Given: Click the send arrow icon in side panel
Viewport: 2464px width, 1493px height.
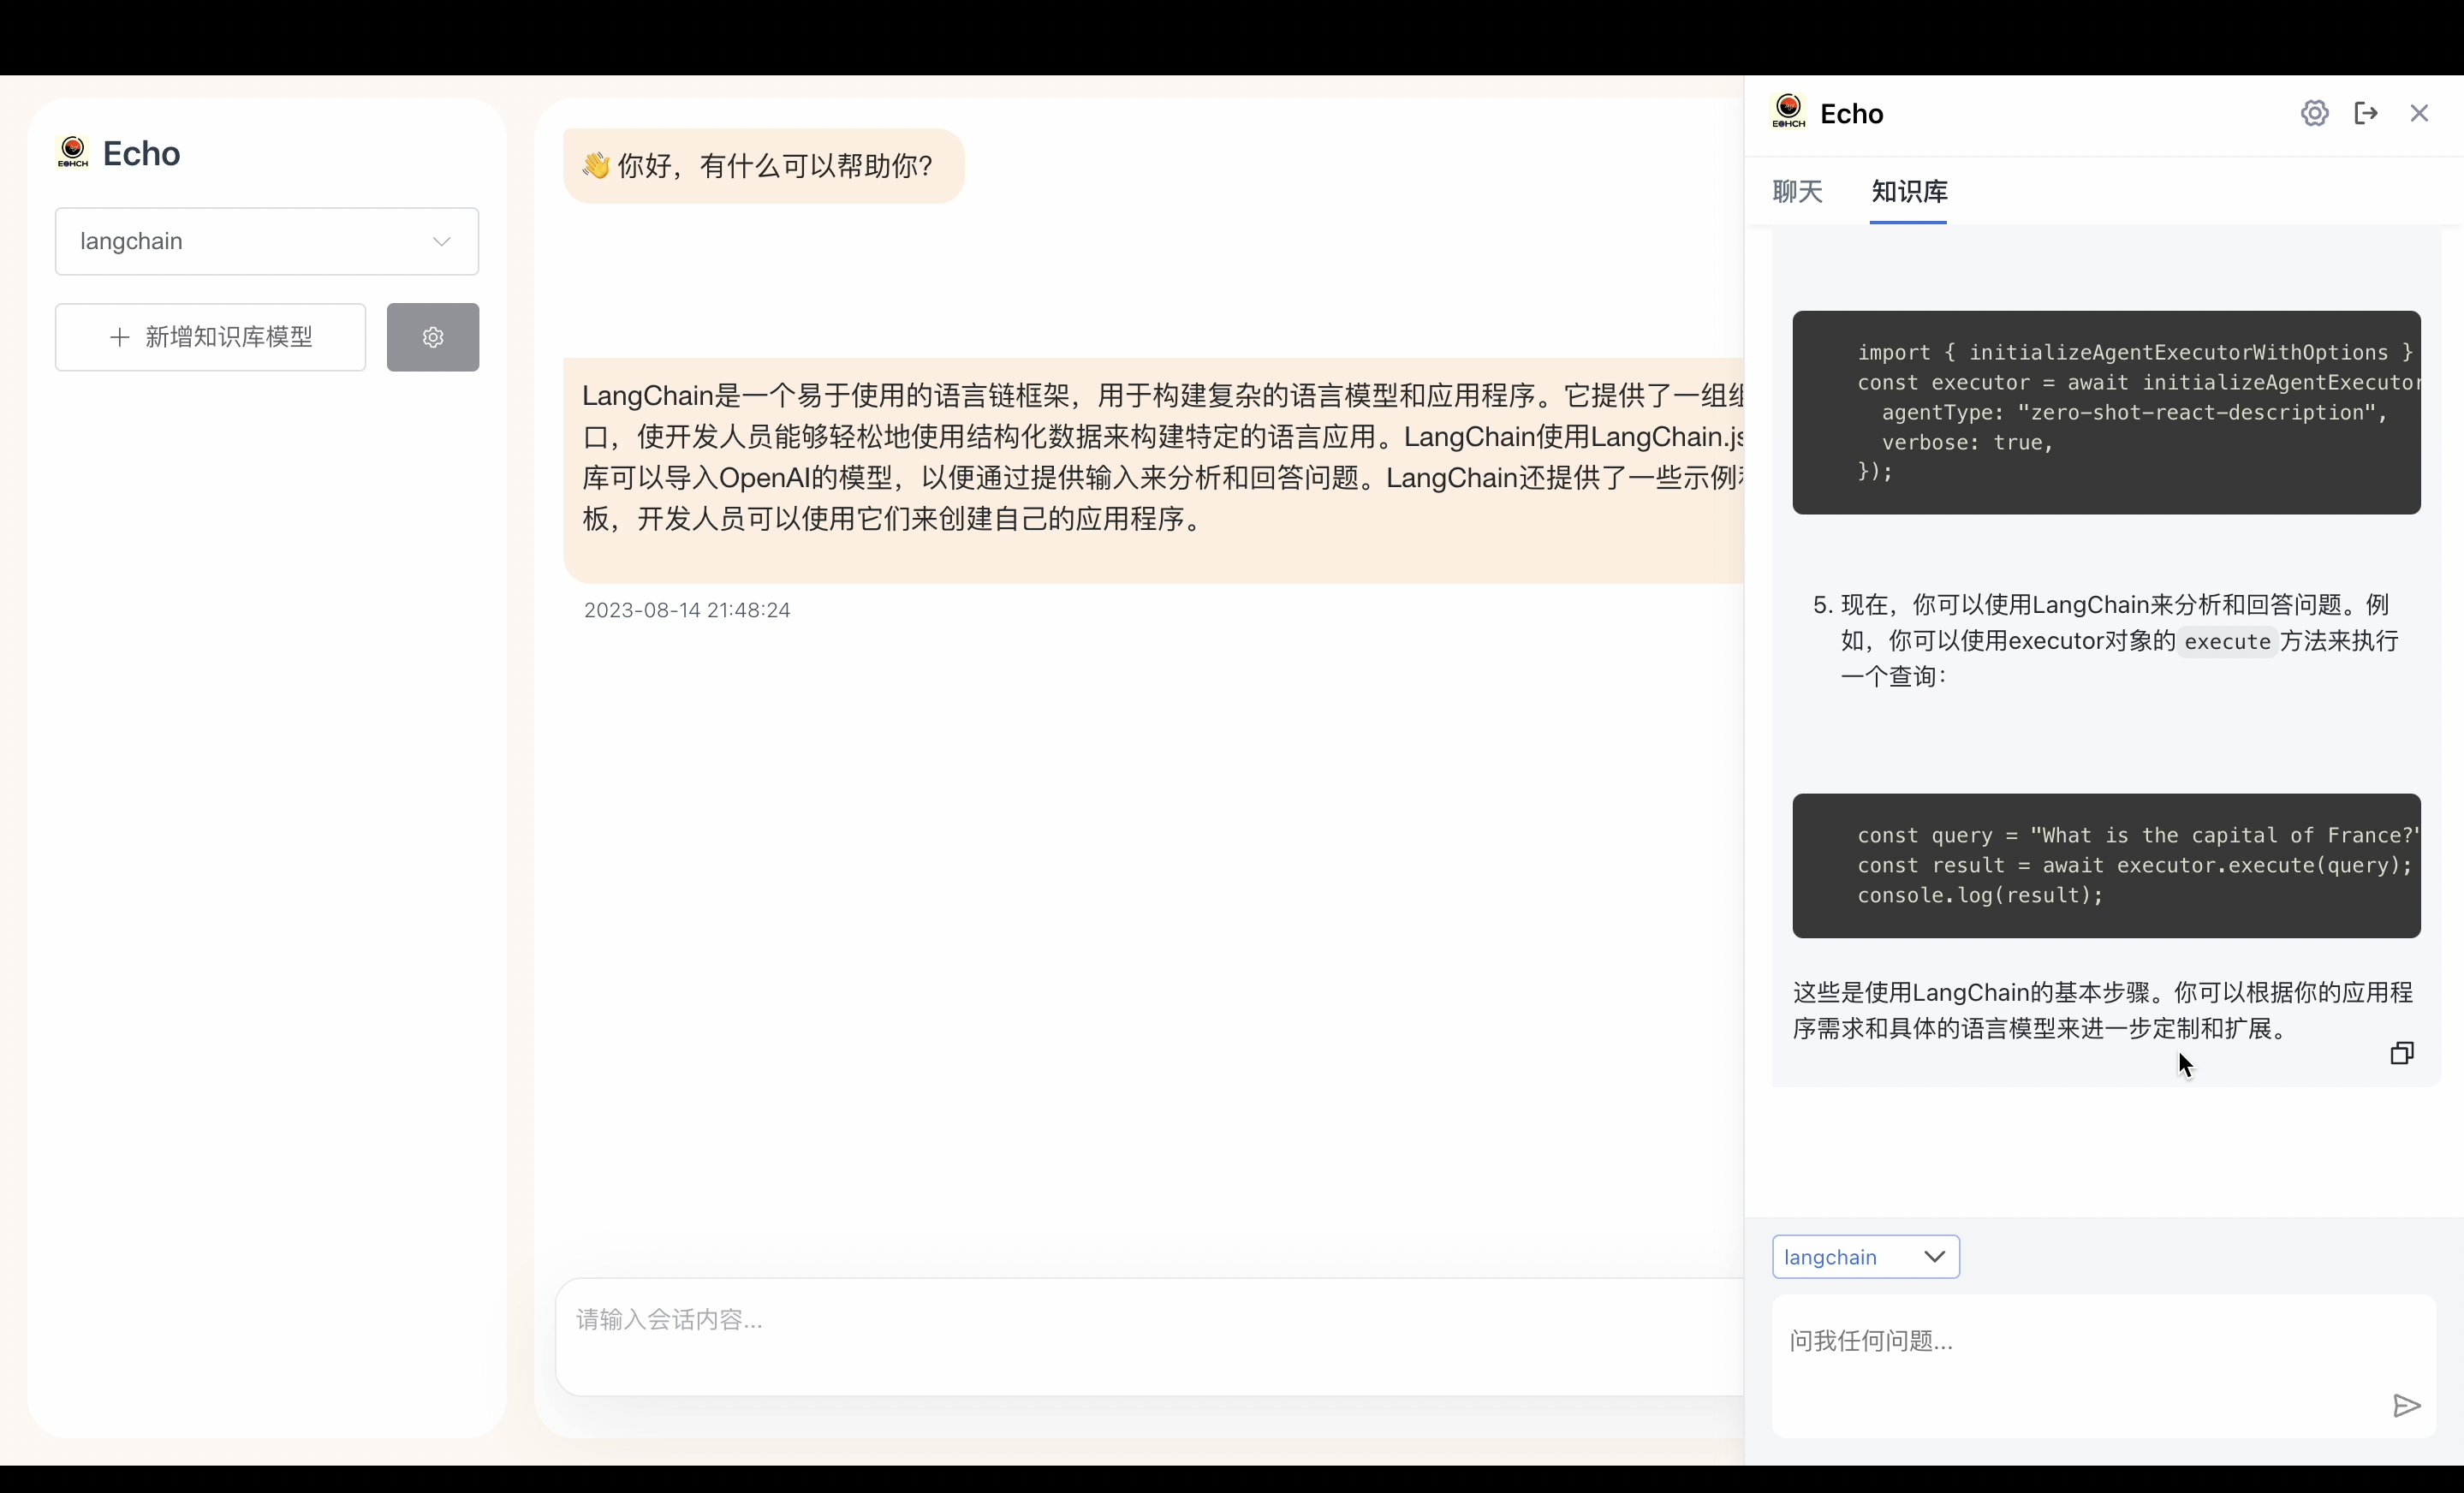Looking at the screenshot, I should tap(2406, 1406).
